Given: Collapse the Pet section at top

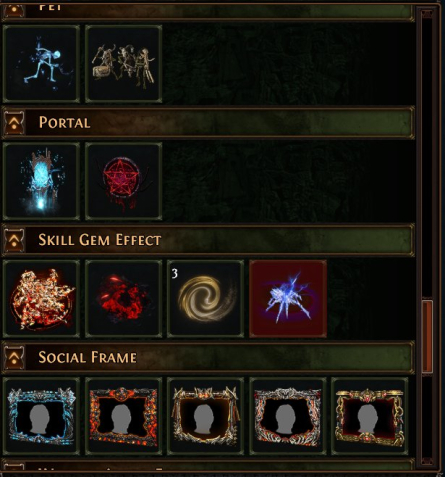Looking at the screenshot, I should click(x=14, y=10).
